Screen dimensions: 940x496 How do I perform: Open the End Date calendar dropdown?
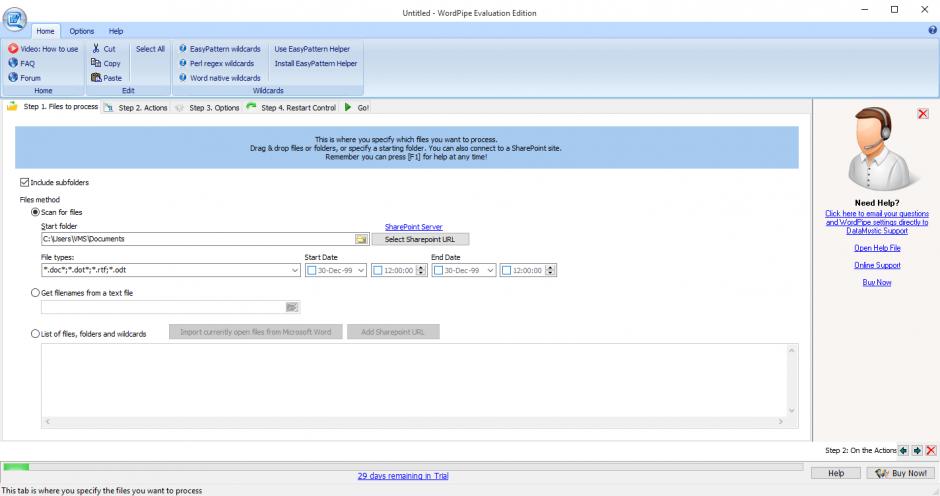[x=490, y=270]
